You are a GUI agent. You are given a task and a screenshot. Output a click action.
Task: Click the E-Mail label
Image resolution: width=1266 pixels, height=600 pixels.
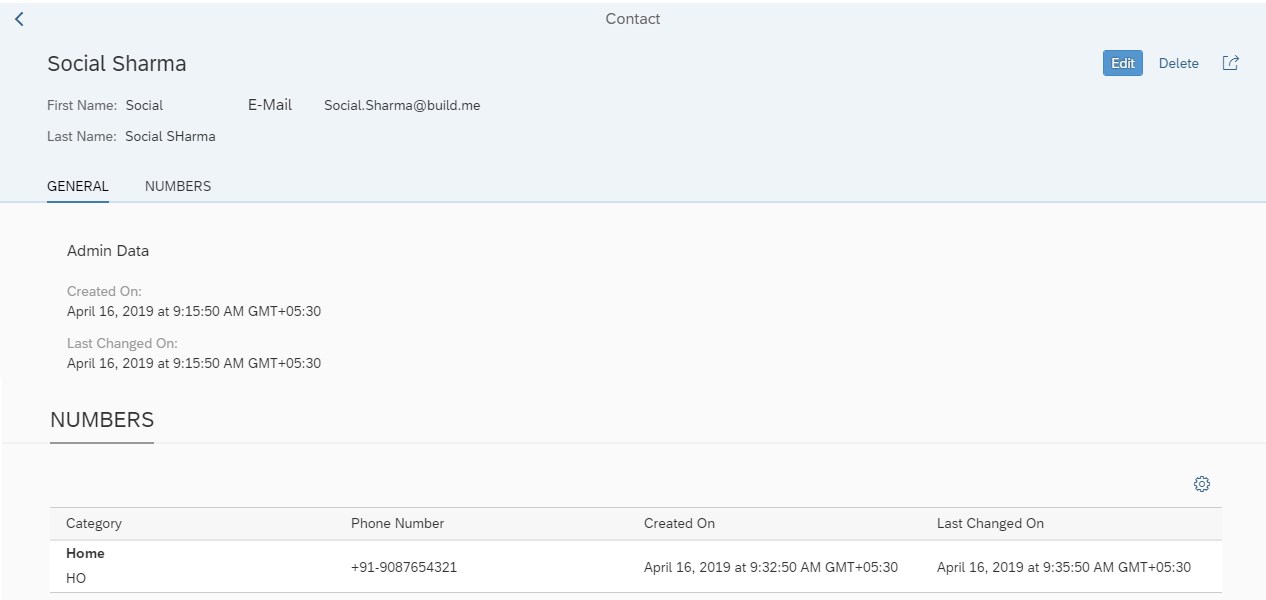tap(270, 104)
